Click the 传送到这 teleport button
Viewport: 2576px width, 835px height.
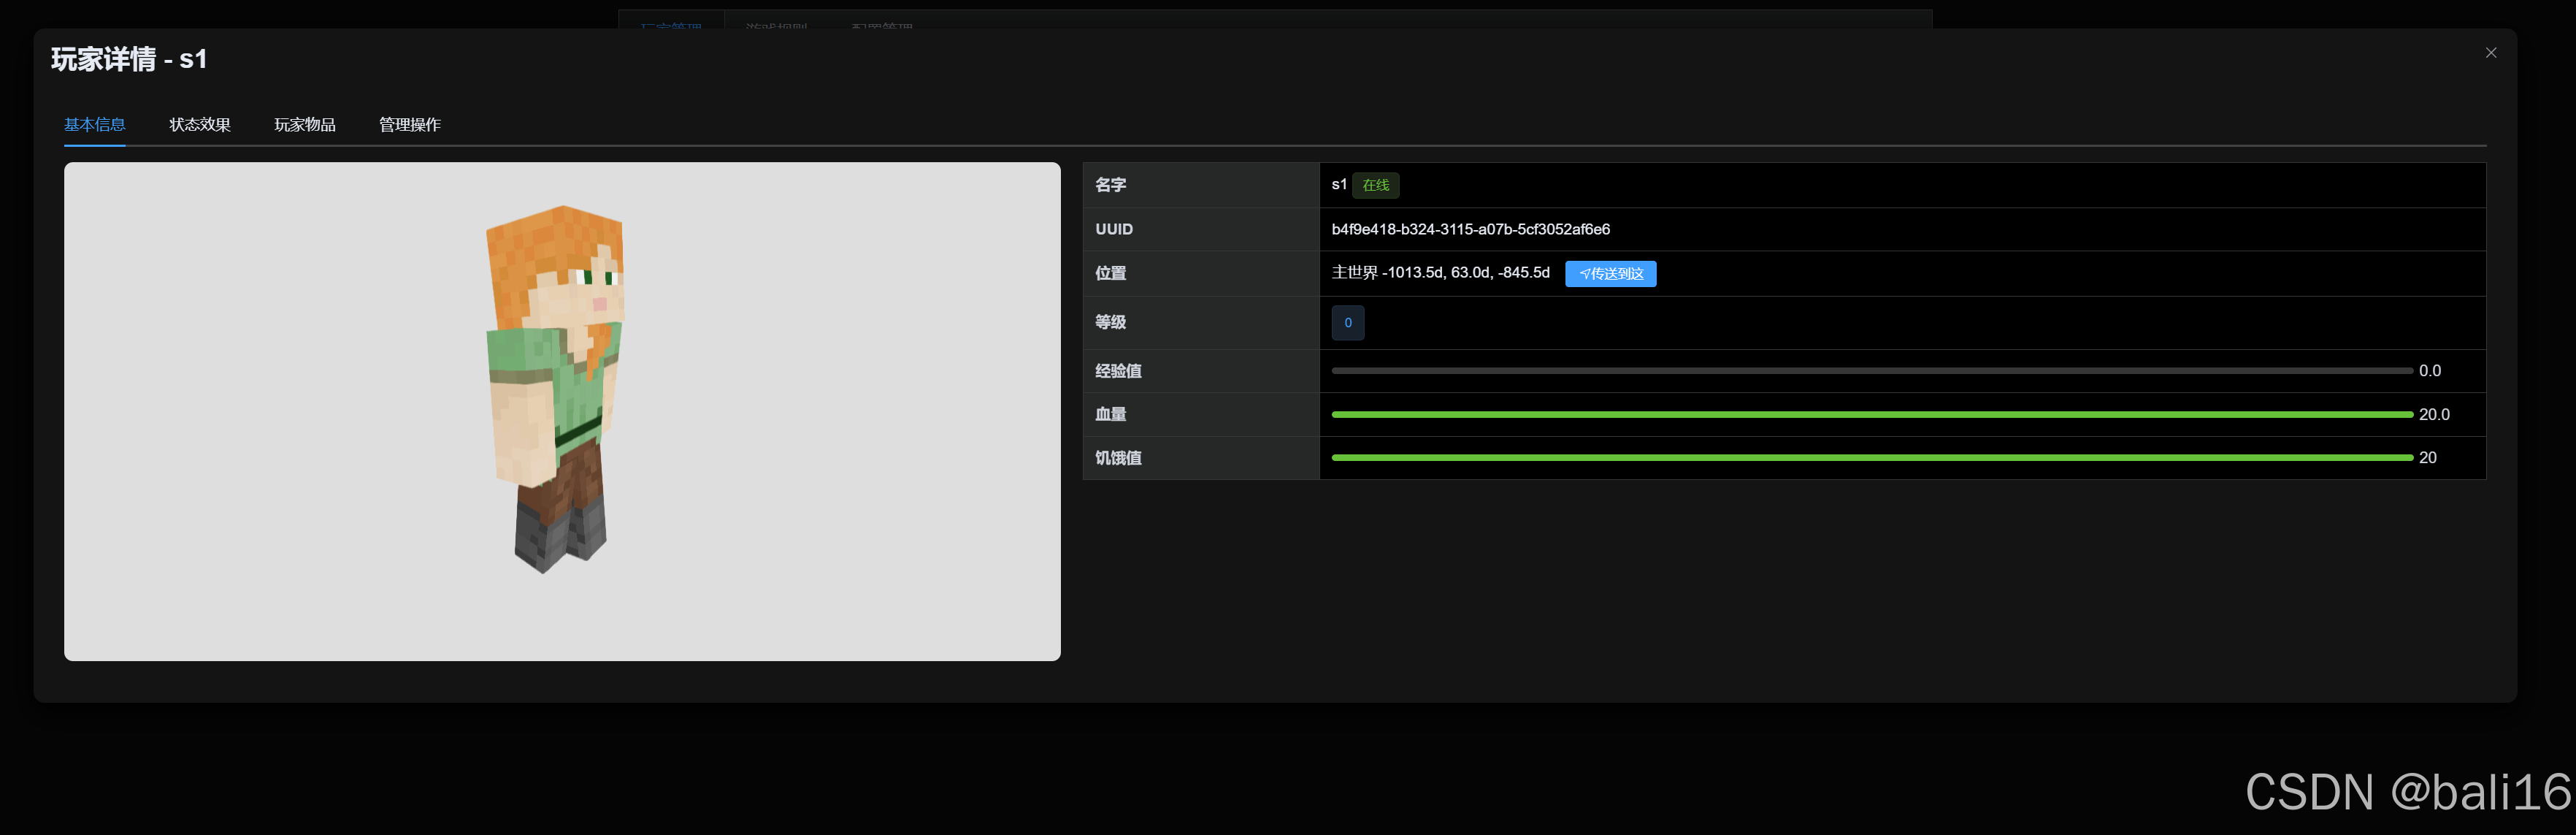click(1610, 274)
